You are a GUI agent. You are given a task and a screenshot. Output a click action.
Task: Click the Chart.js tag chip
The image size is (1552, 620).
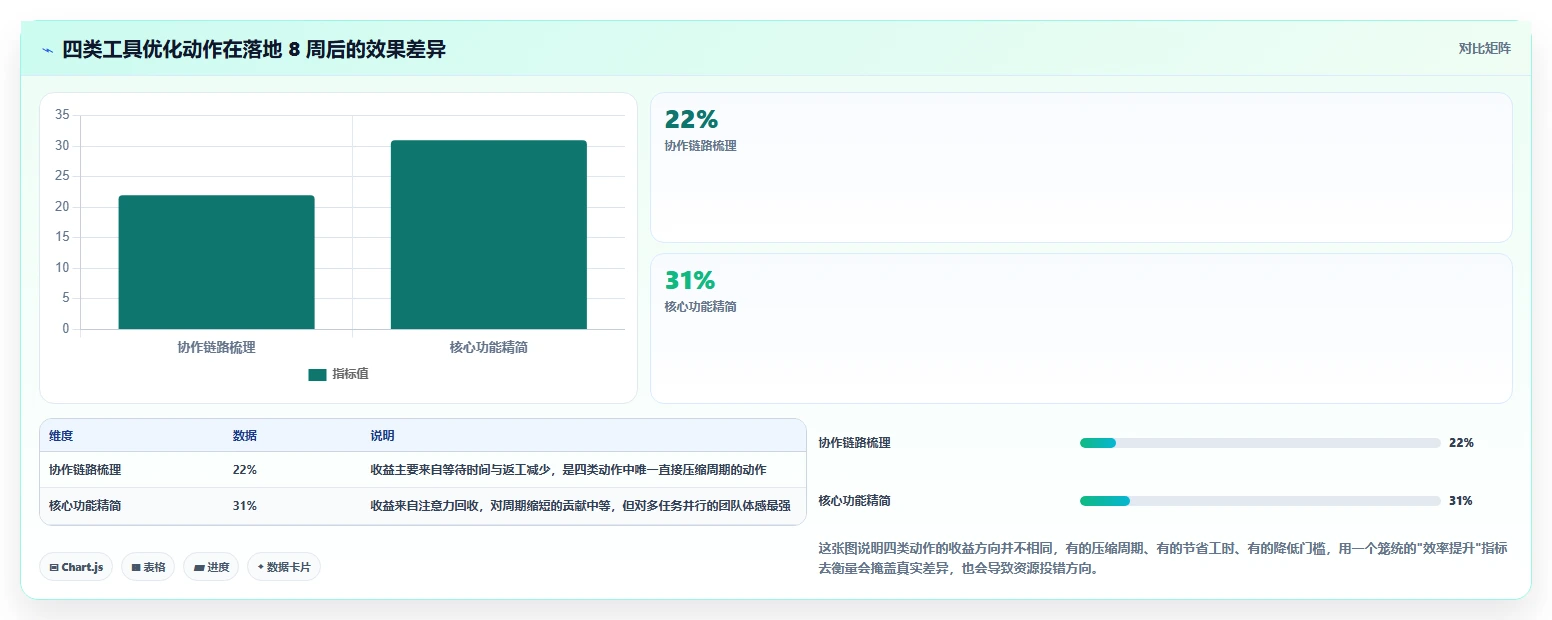[76, 567]
